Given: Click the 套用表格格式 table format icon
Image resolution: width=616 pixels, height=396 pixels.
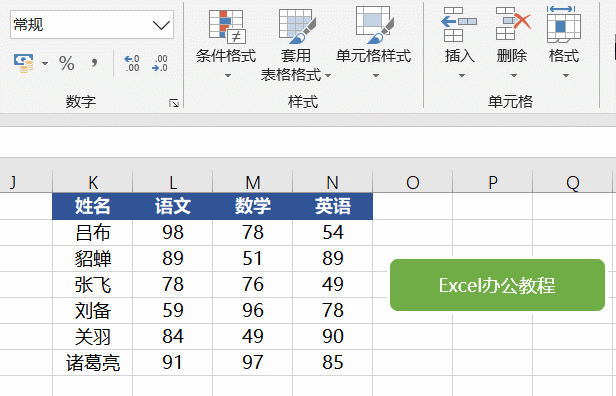Looking at the screenshot, I should pos(297,26).
